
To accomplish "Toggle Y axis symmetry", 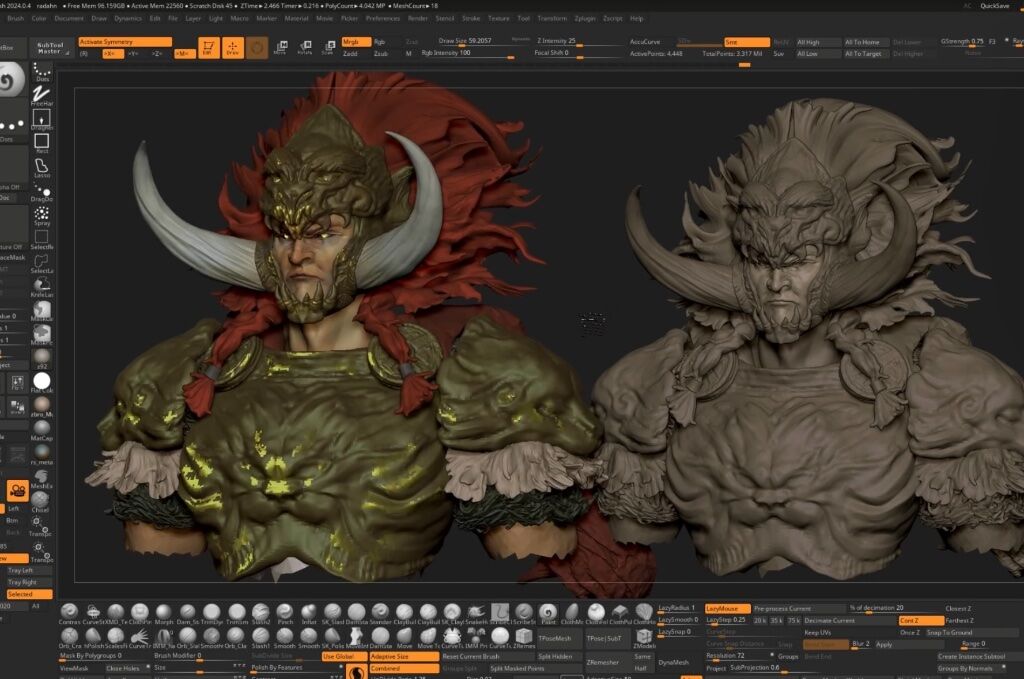I will coord(133,54).
